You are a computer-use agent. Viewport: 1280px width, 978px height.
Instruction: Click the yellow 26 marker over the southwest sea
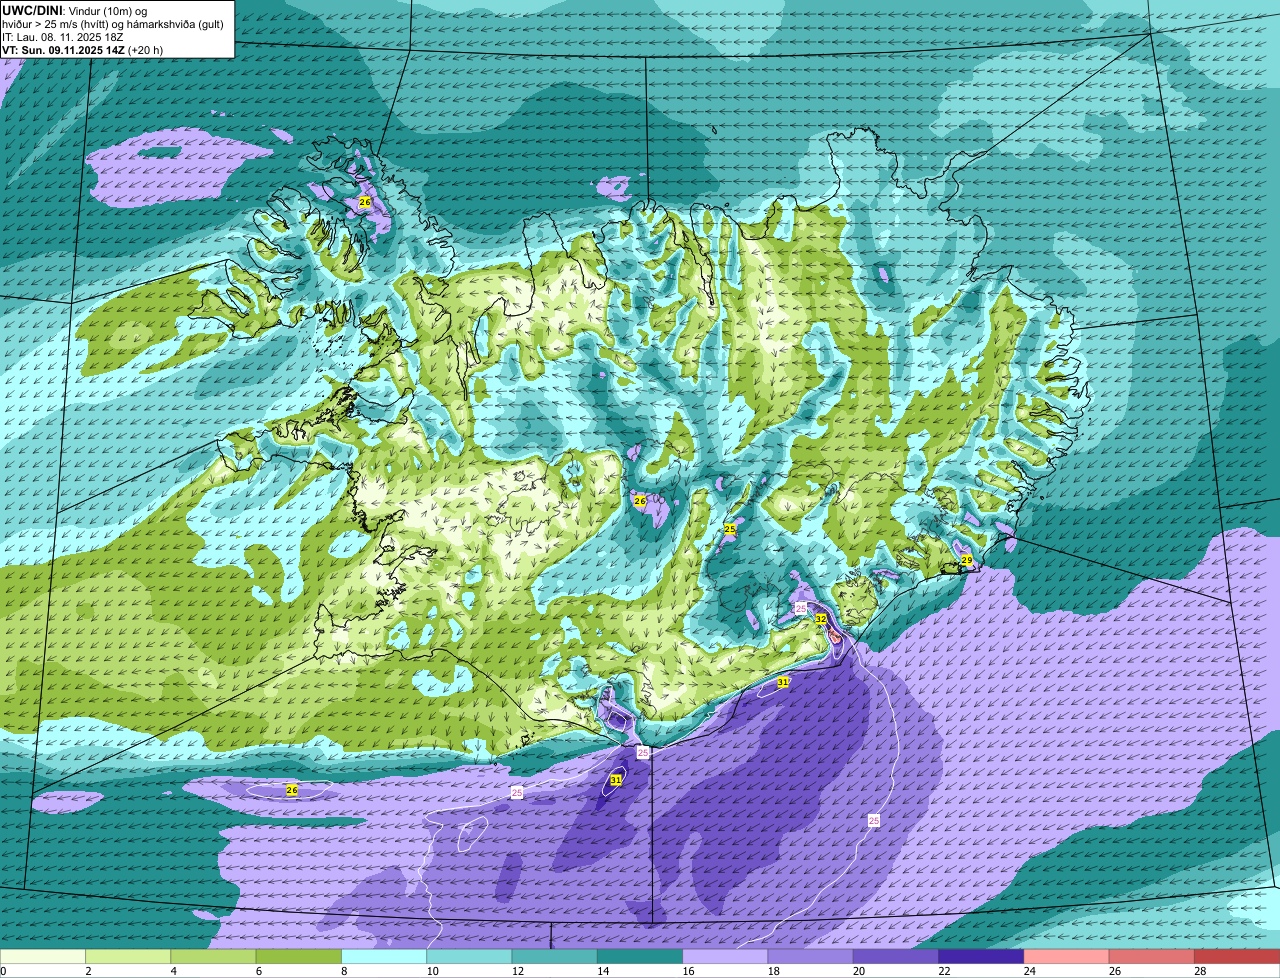point(292,790)
